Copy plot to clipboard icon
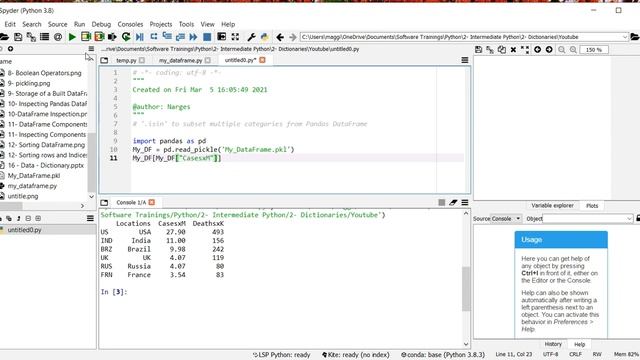The height and width of the screenshot is (360, 640). pos(502,50)
